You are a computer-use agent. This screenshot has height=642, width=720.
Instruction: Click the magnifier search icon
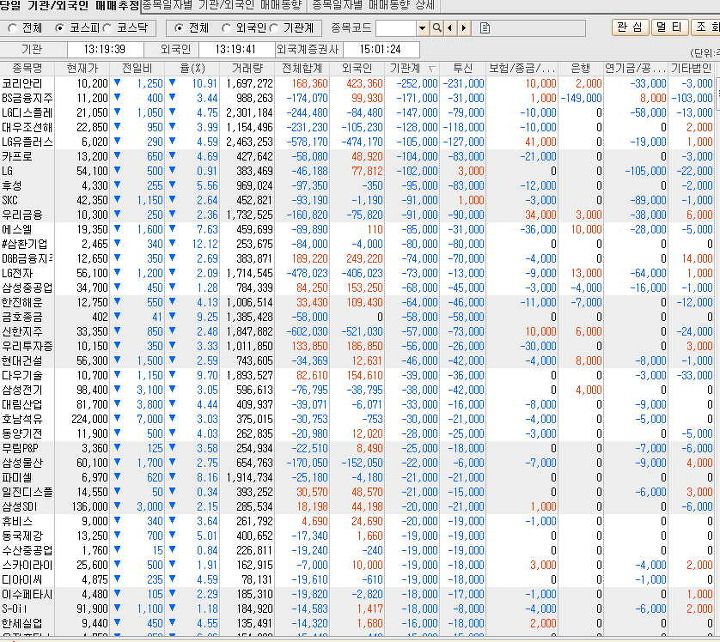click(437, 28)
